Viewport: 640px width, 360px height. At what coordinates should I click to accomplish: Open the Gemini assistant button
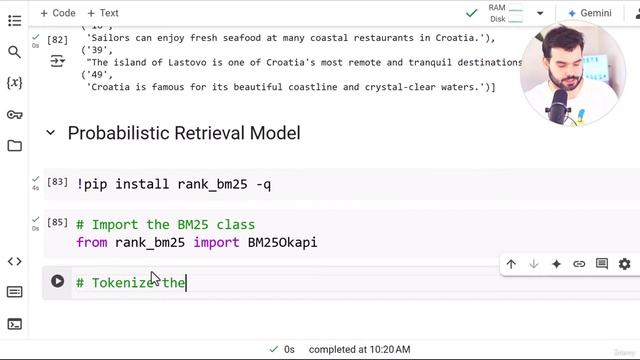click(x=590, y=13)
